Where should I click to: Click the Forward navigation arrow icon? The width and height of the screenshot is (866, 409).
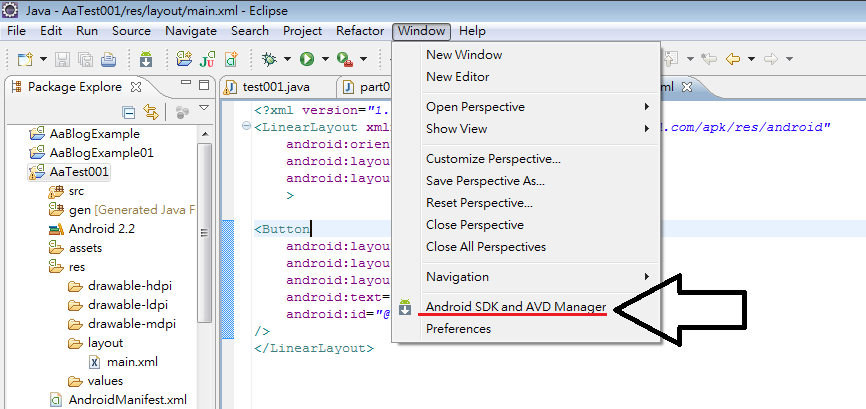(x=771, y=59)
